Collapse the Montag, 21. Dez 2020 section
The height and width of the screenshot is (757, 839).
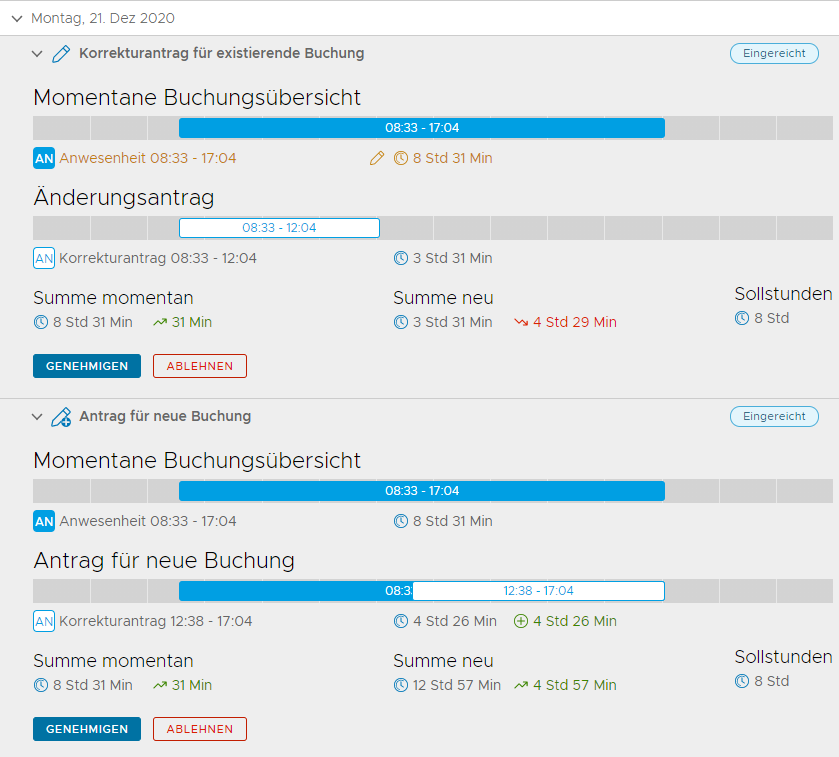point(17,19)
